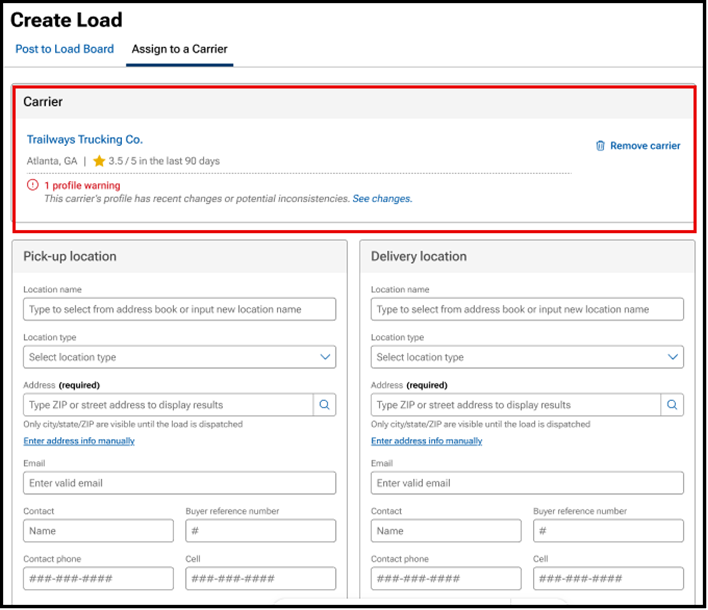Click the delivery Contact Name field
This screenshot has width=708, height=610.
[x=446, y=531]
